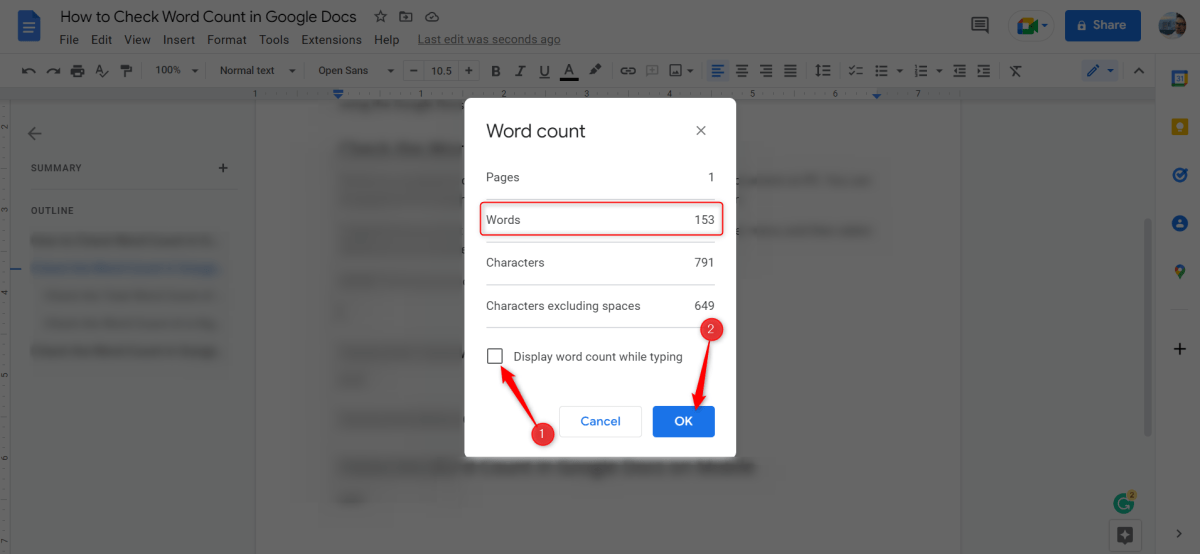
Task: Click Cancel in the Word count dialog
Action: (x=601, y=421)
